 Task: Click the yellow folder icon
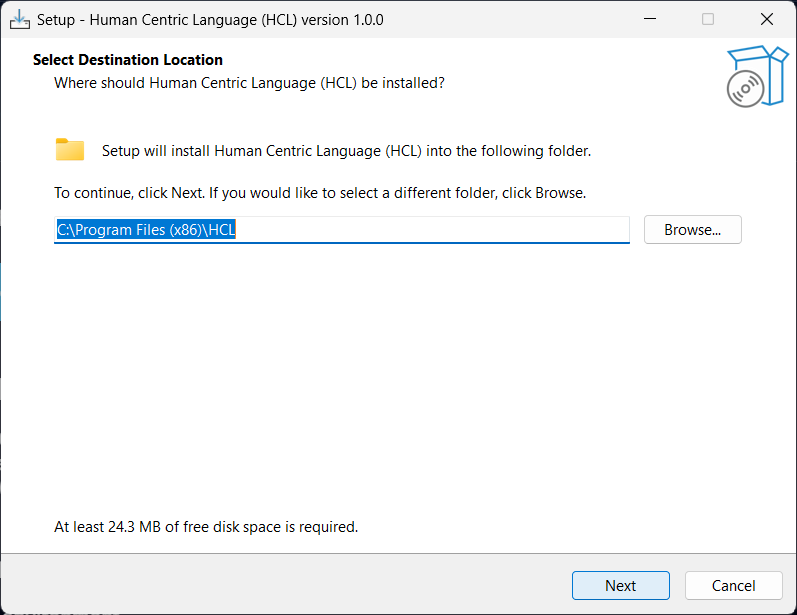coord(70,149)
